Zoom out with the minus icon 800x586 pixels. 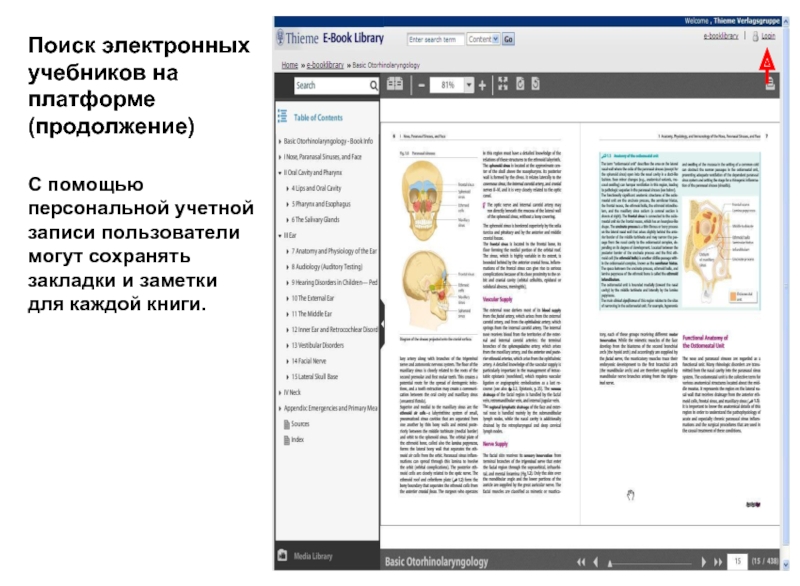point(421,85)
